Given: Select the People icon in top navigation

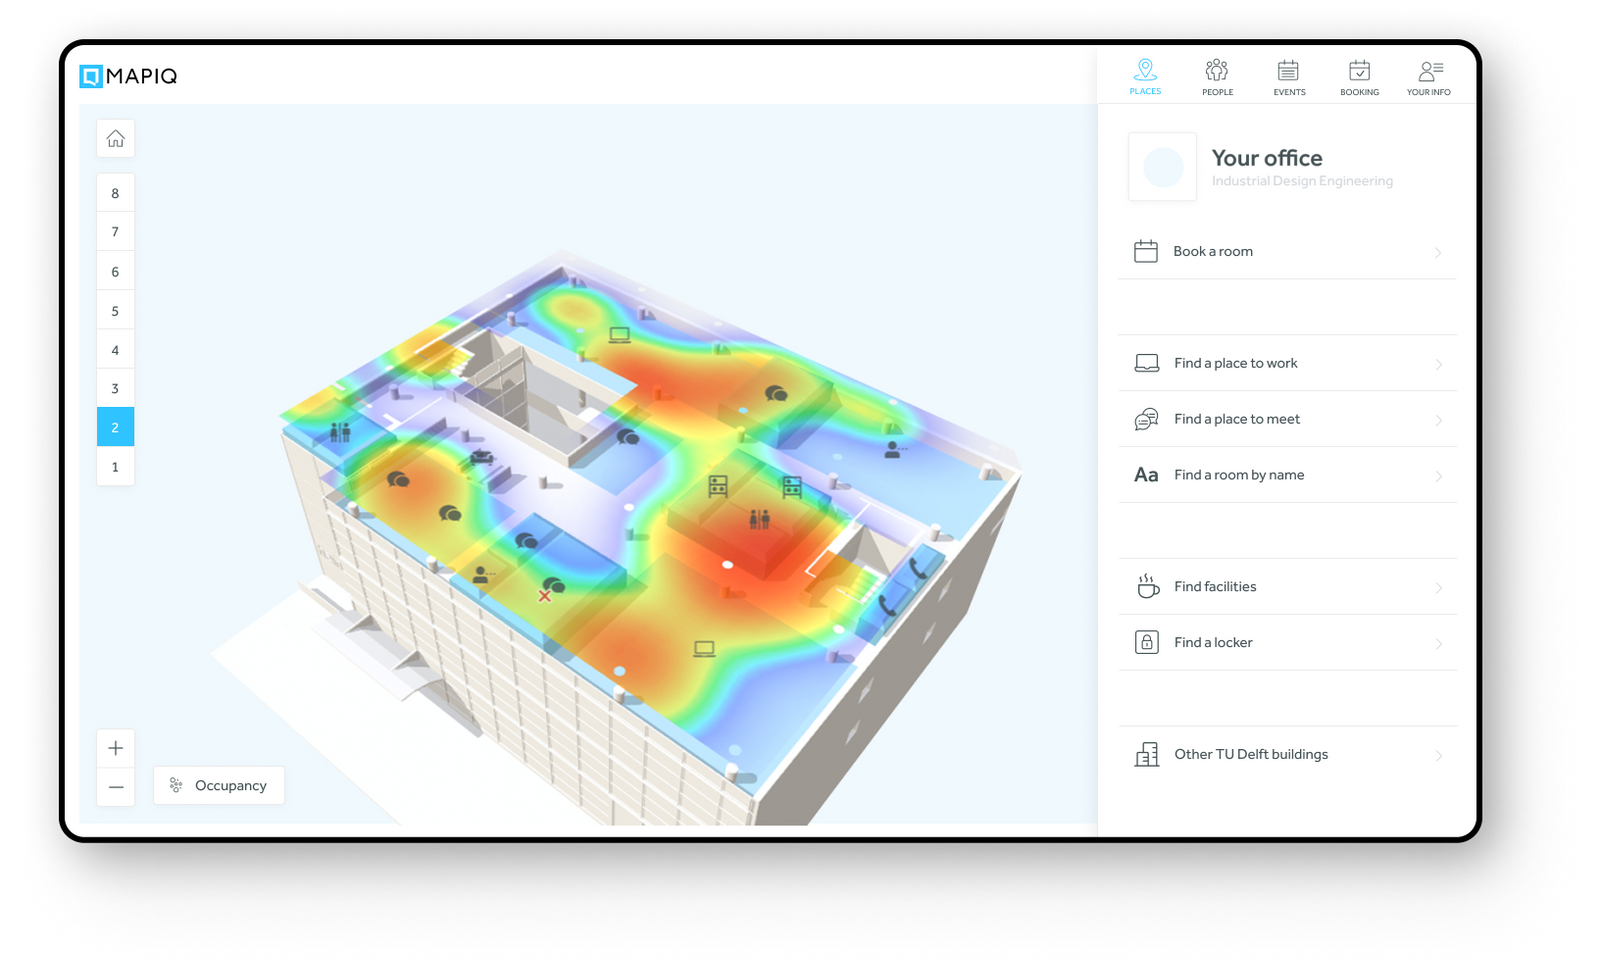Looking at the screenshot, I should coord(1217,70).
